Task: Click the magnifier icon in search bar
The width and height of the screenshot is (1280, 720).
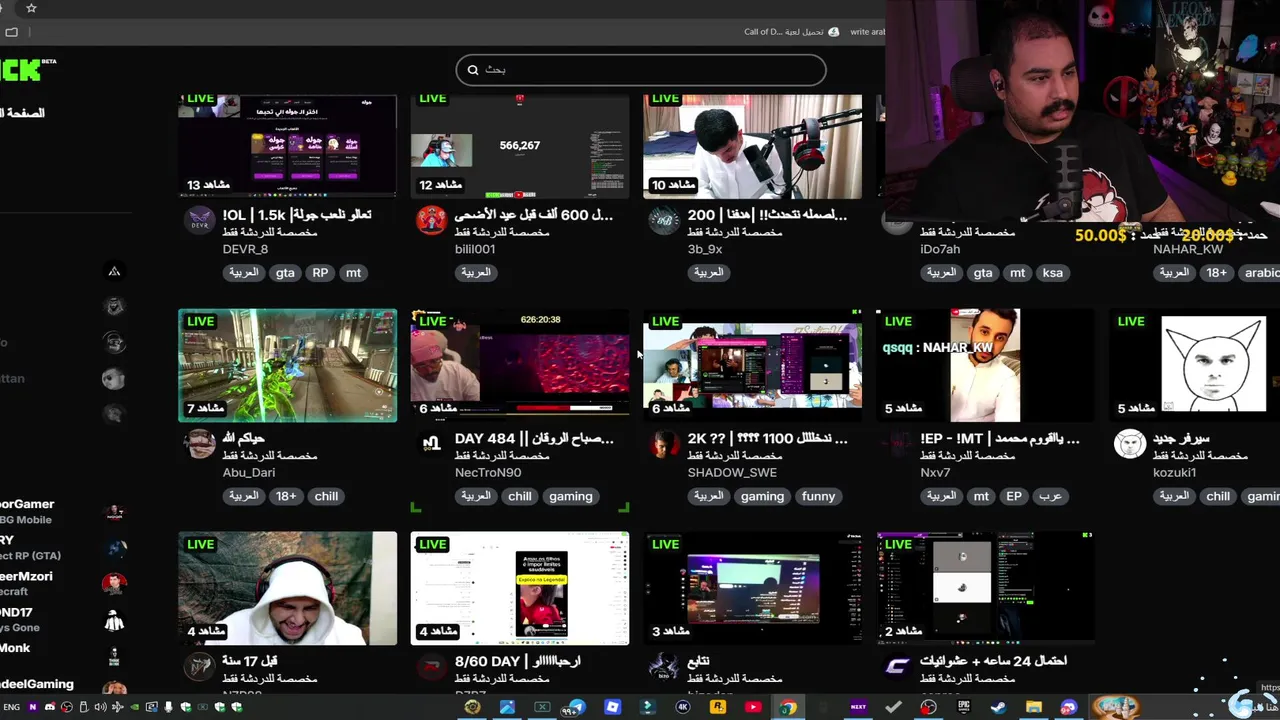Action: (473, 70)
